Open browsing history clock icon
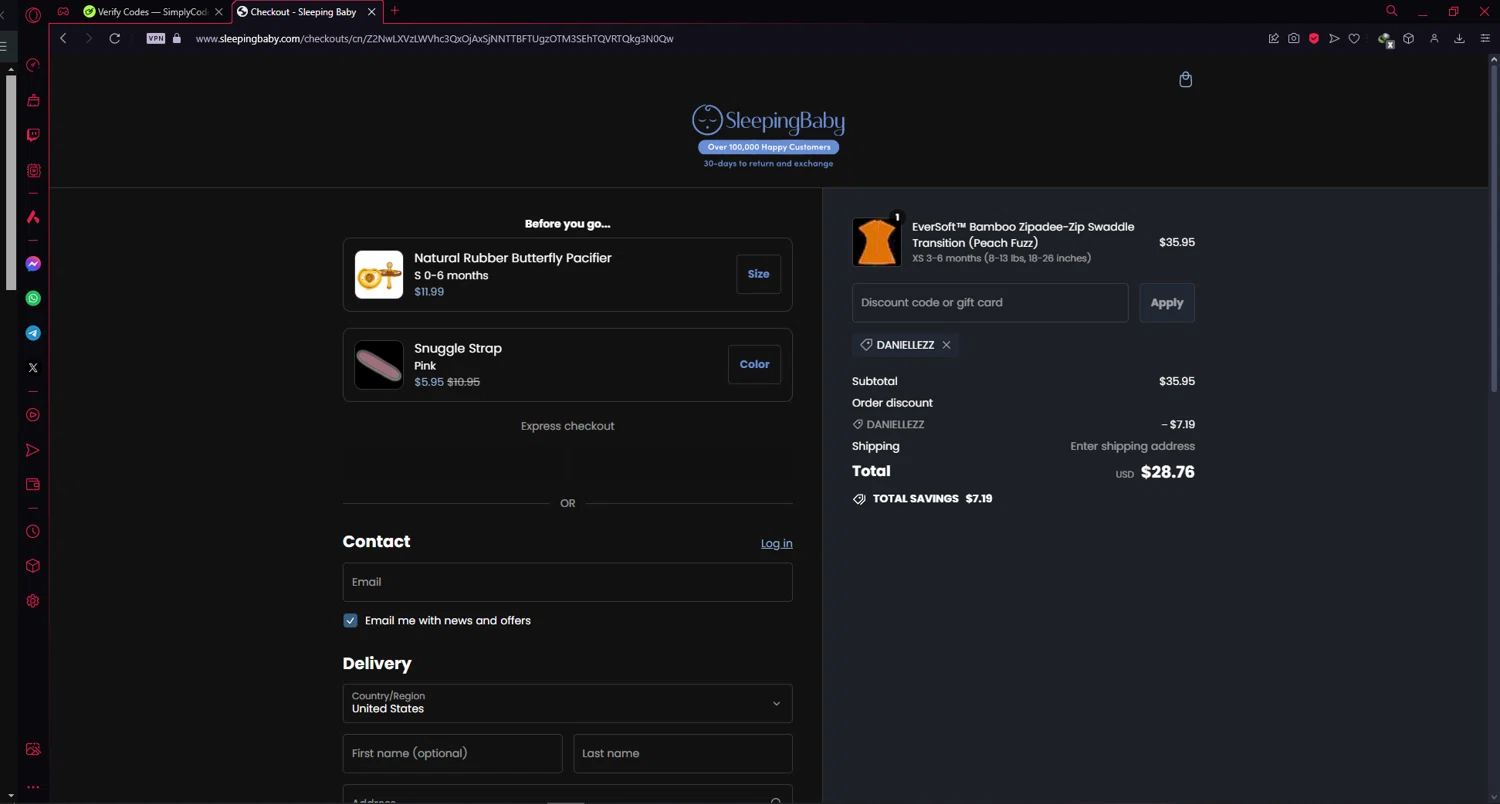This screenshot has height=804, width=1500. point(33,532)
